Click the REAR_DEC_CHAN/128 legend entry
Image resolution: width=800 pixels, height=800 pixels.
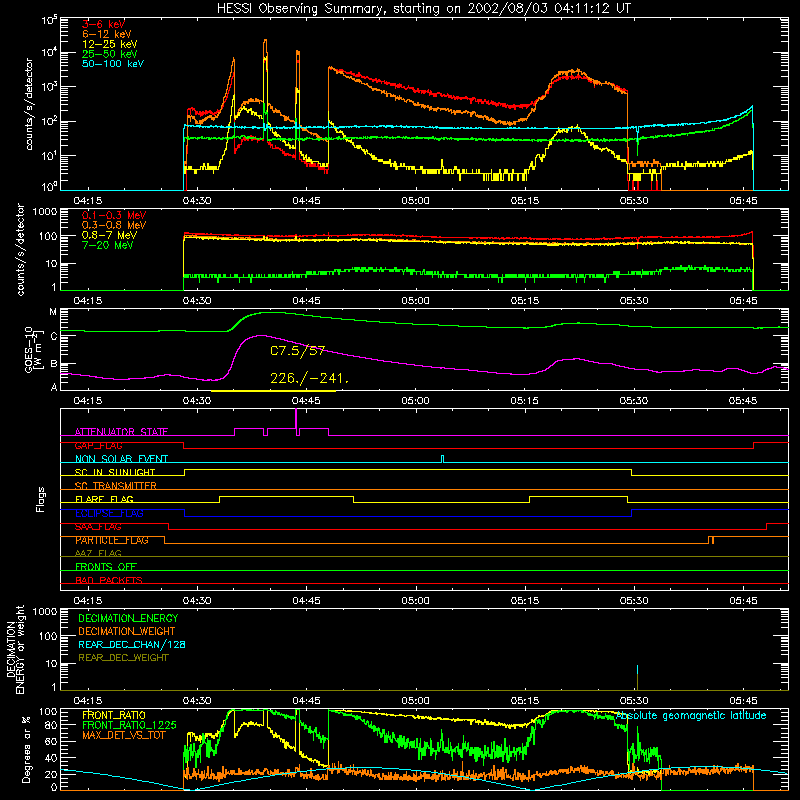pos(132,645)
